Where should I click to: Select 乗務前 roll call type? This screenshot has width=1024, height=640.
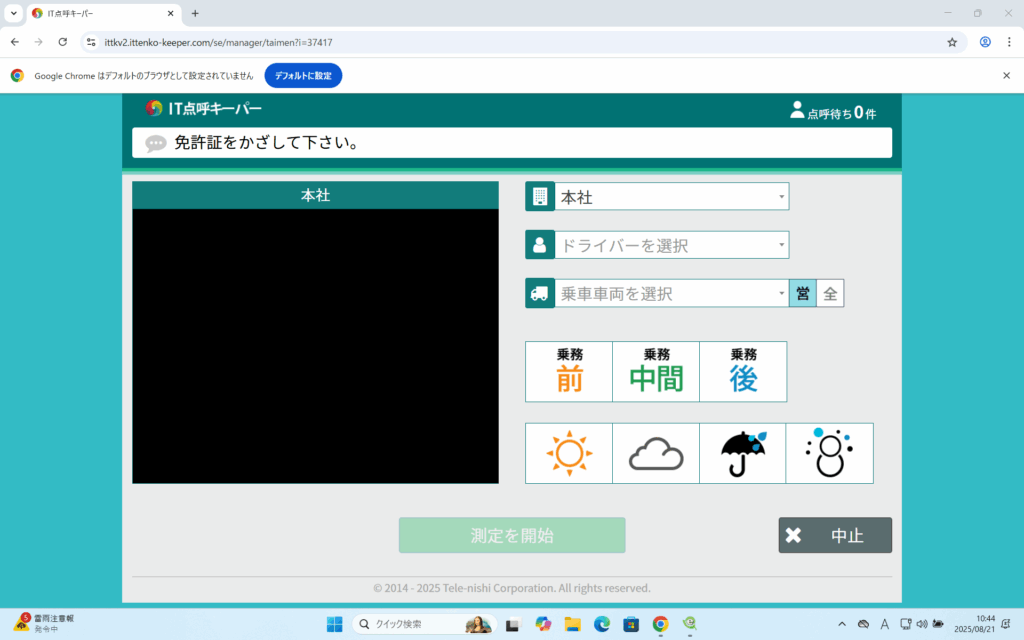pos(569,371)
